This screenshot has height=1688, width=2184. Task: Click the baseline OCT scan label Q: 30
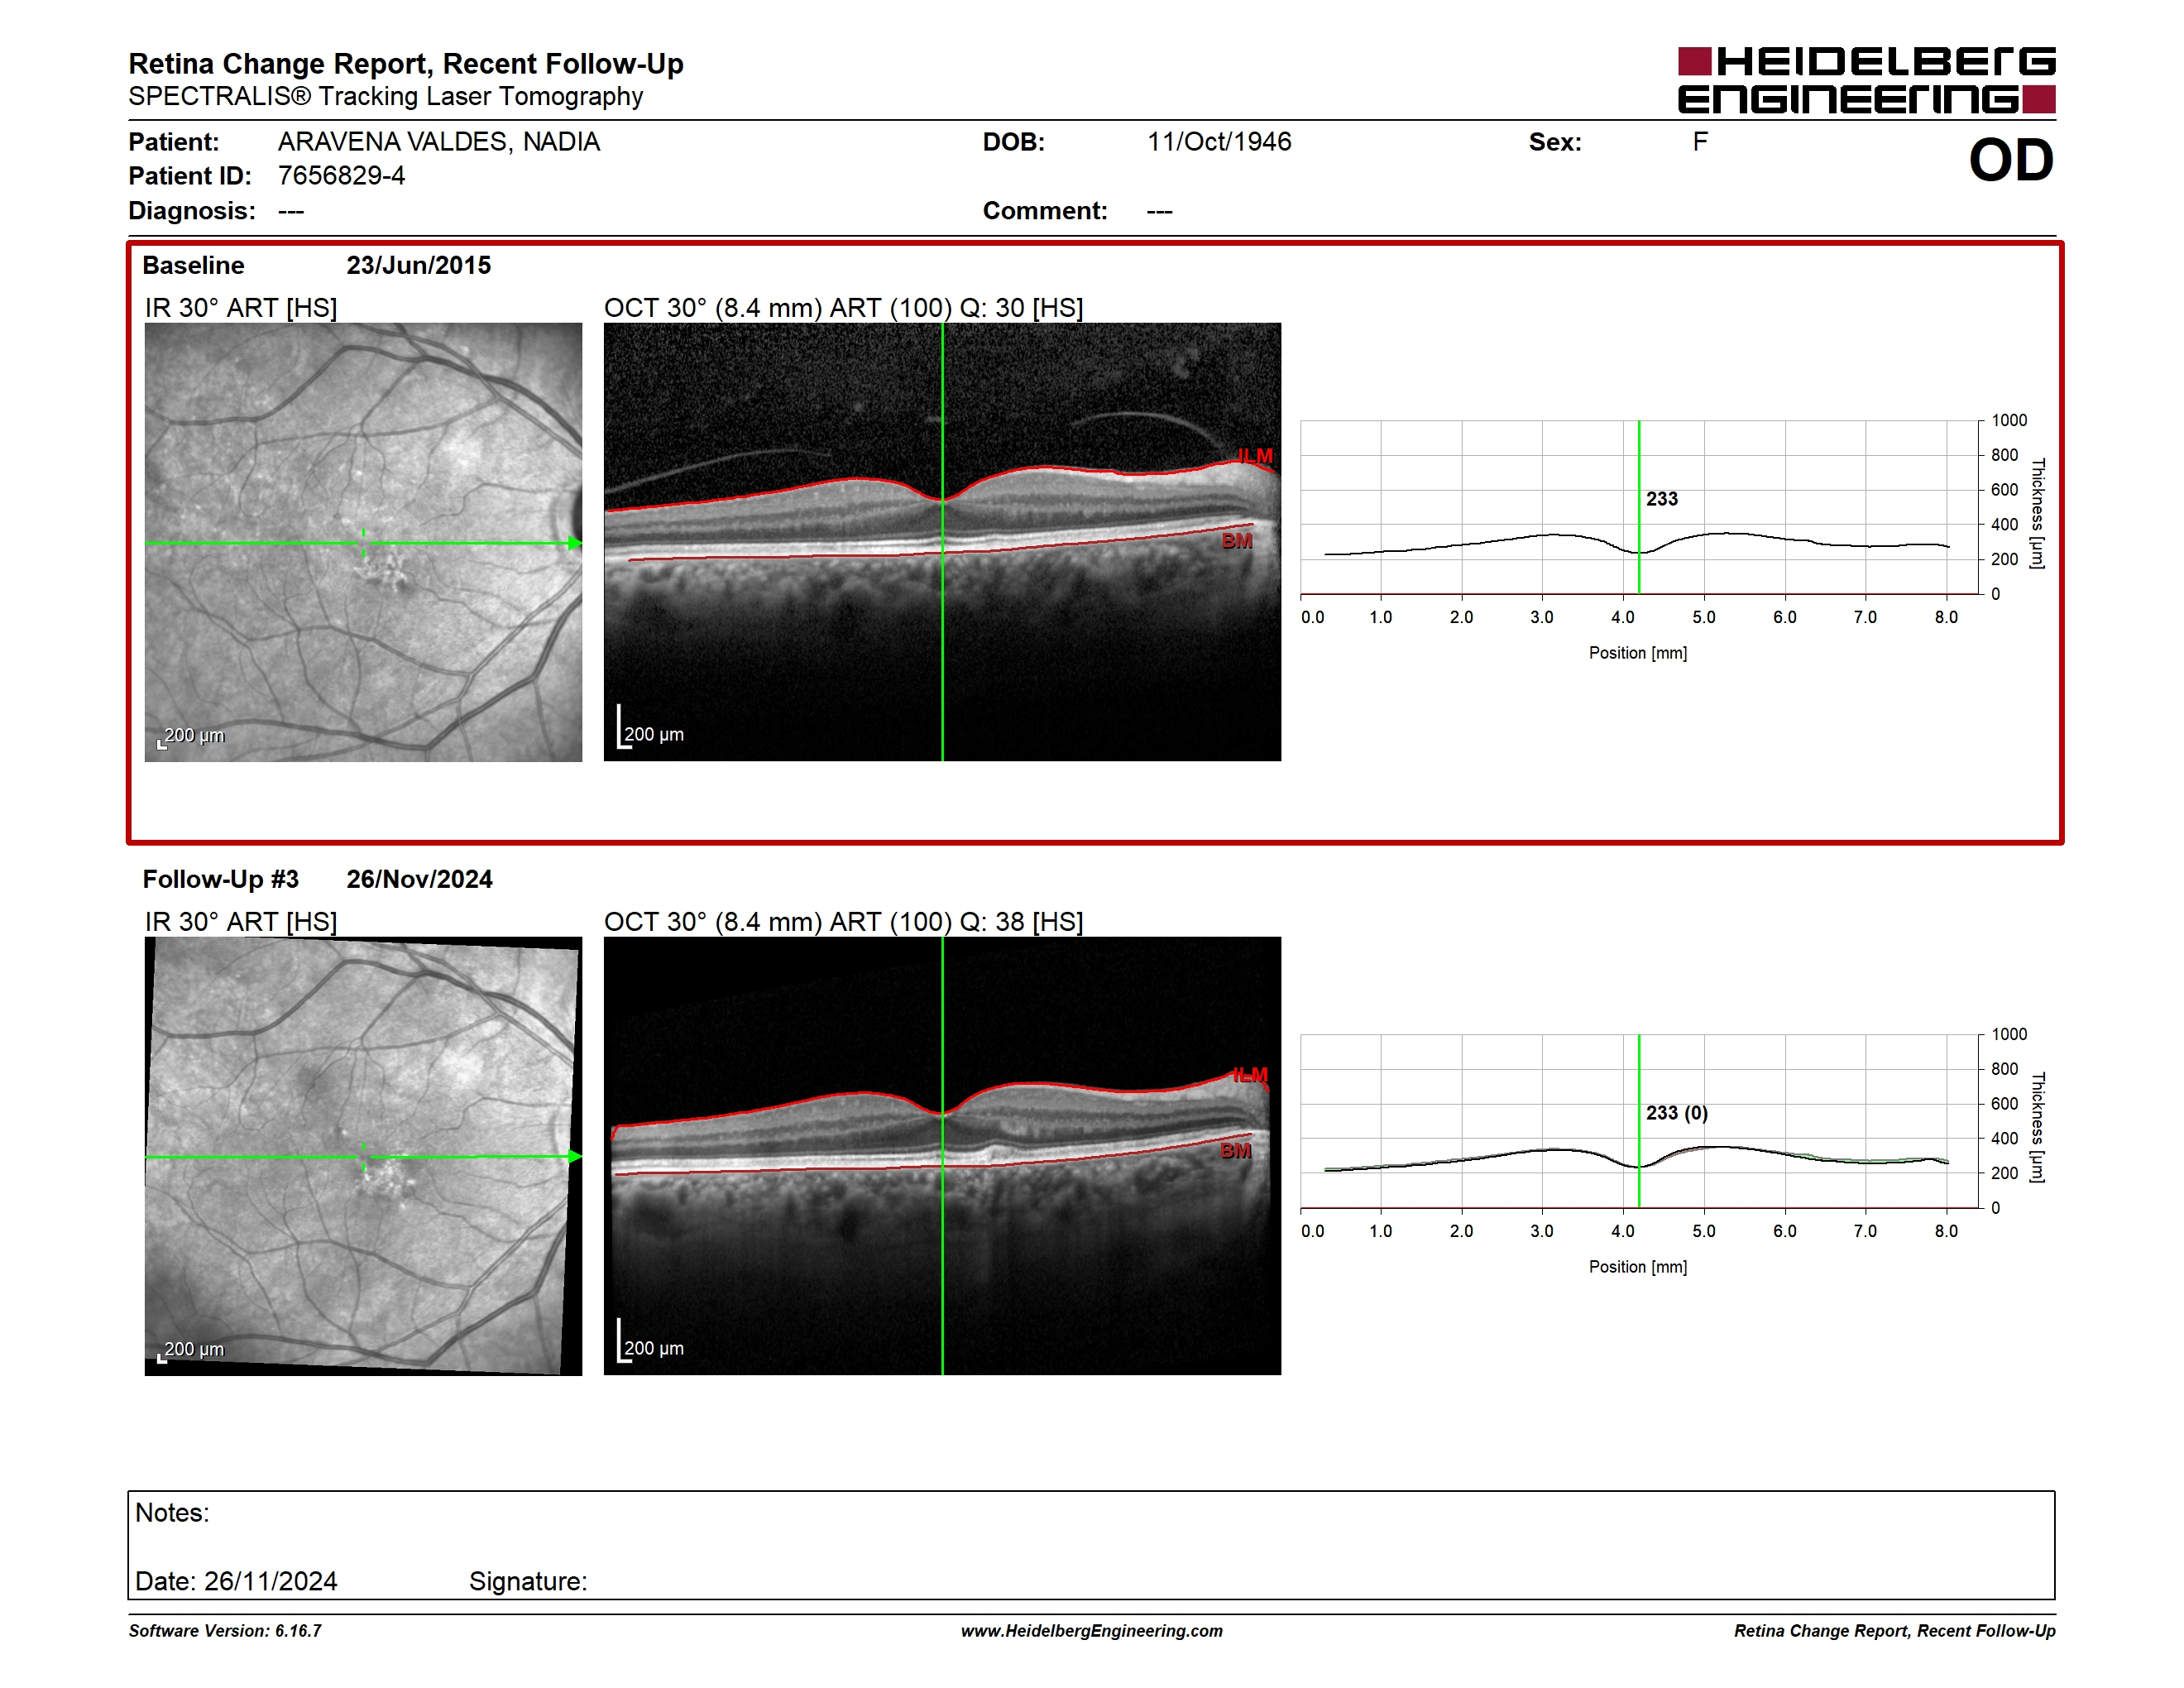click(x=844, y=308)
